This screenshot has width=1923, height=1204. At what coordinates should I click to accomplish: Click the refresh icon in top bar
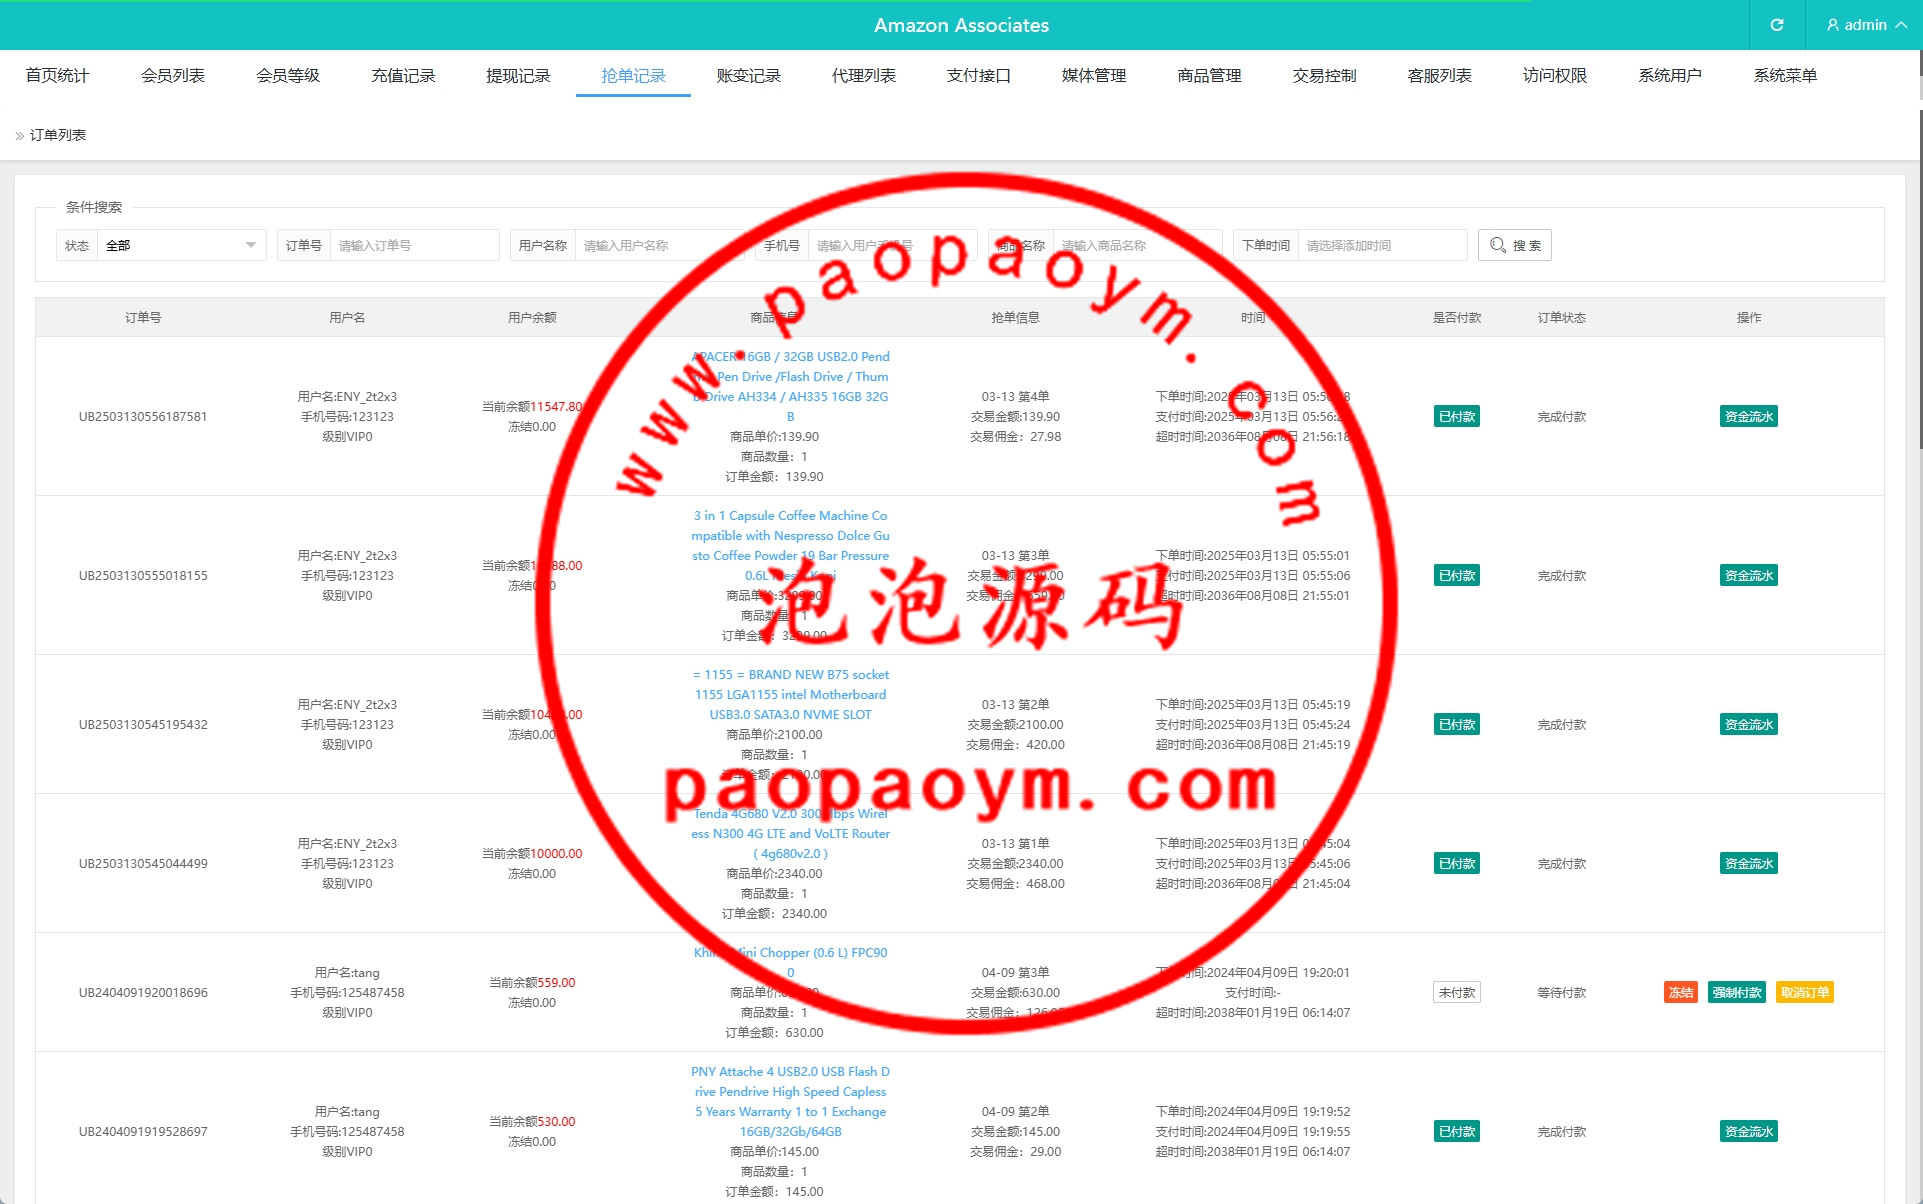point(1777,25)
